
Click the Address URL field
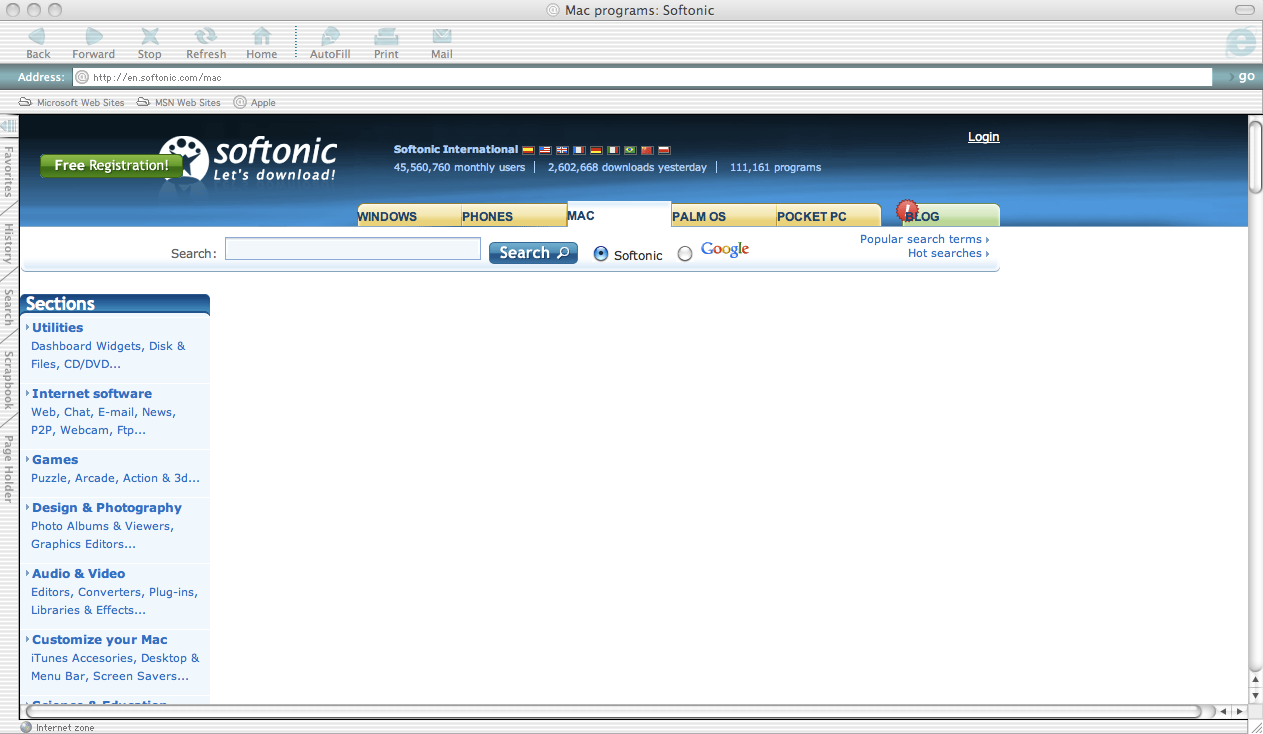[642, 77]
